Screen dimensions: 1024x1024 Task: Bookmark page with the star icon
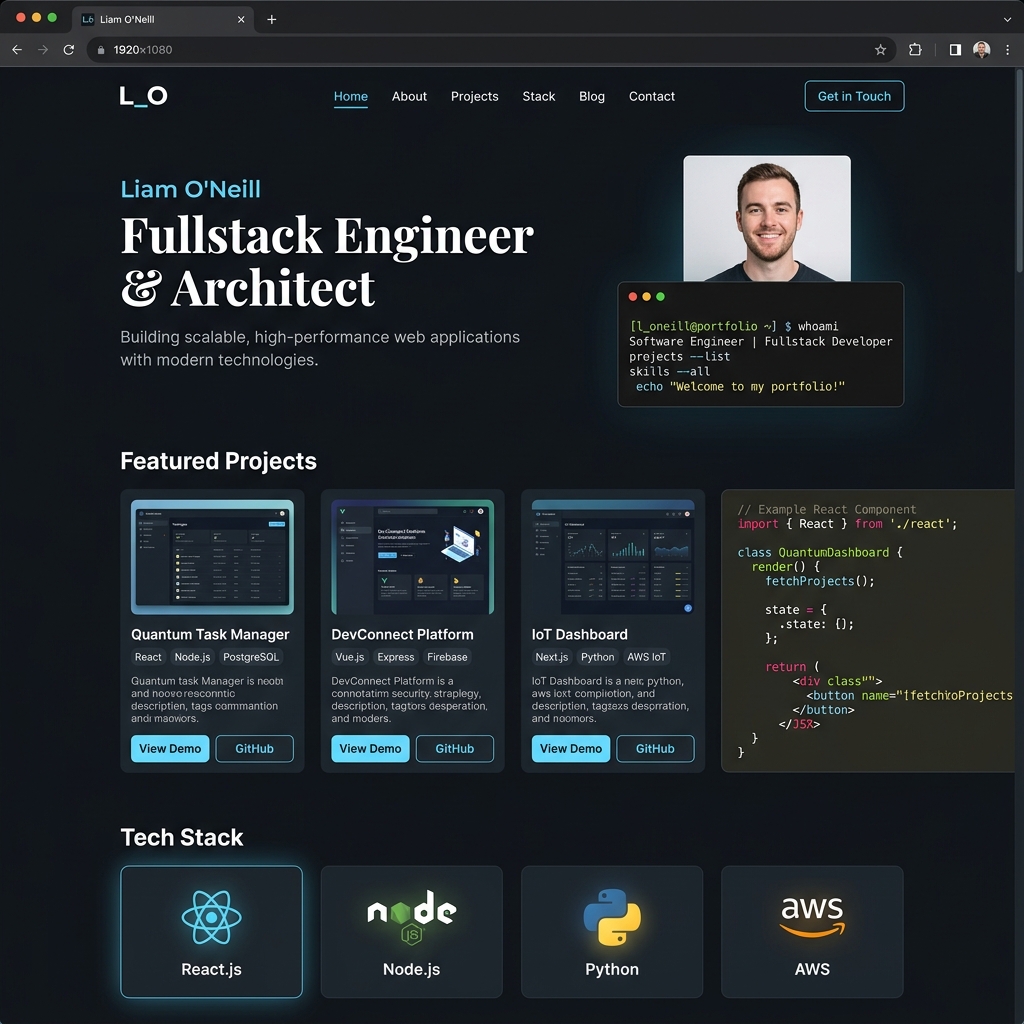(880, 50)
